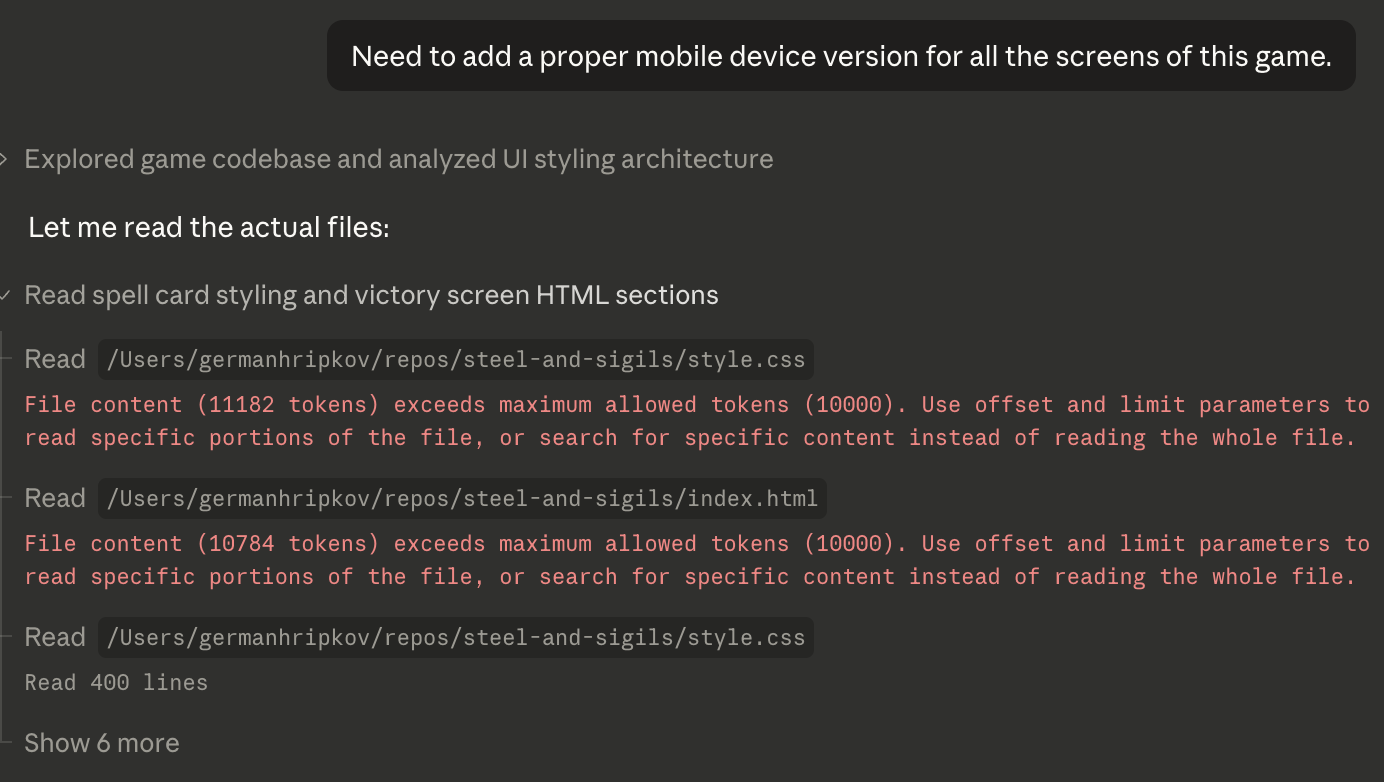Click the branch connector tick beside 'Show 6 more'
Viewport: 1384px width, 782px height.
pyautogui.click(x=8, y=743)
